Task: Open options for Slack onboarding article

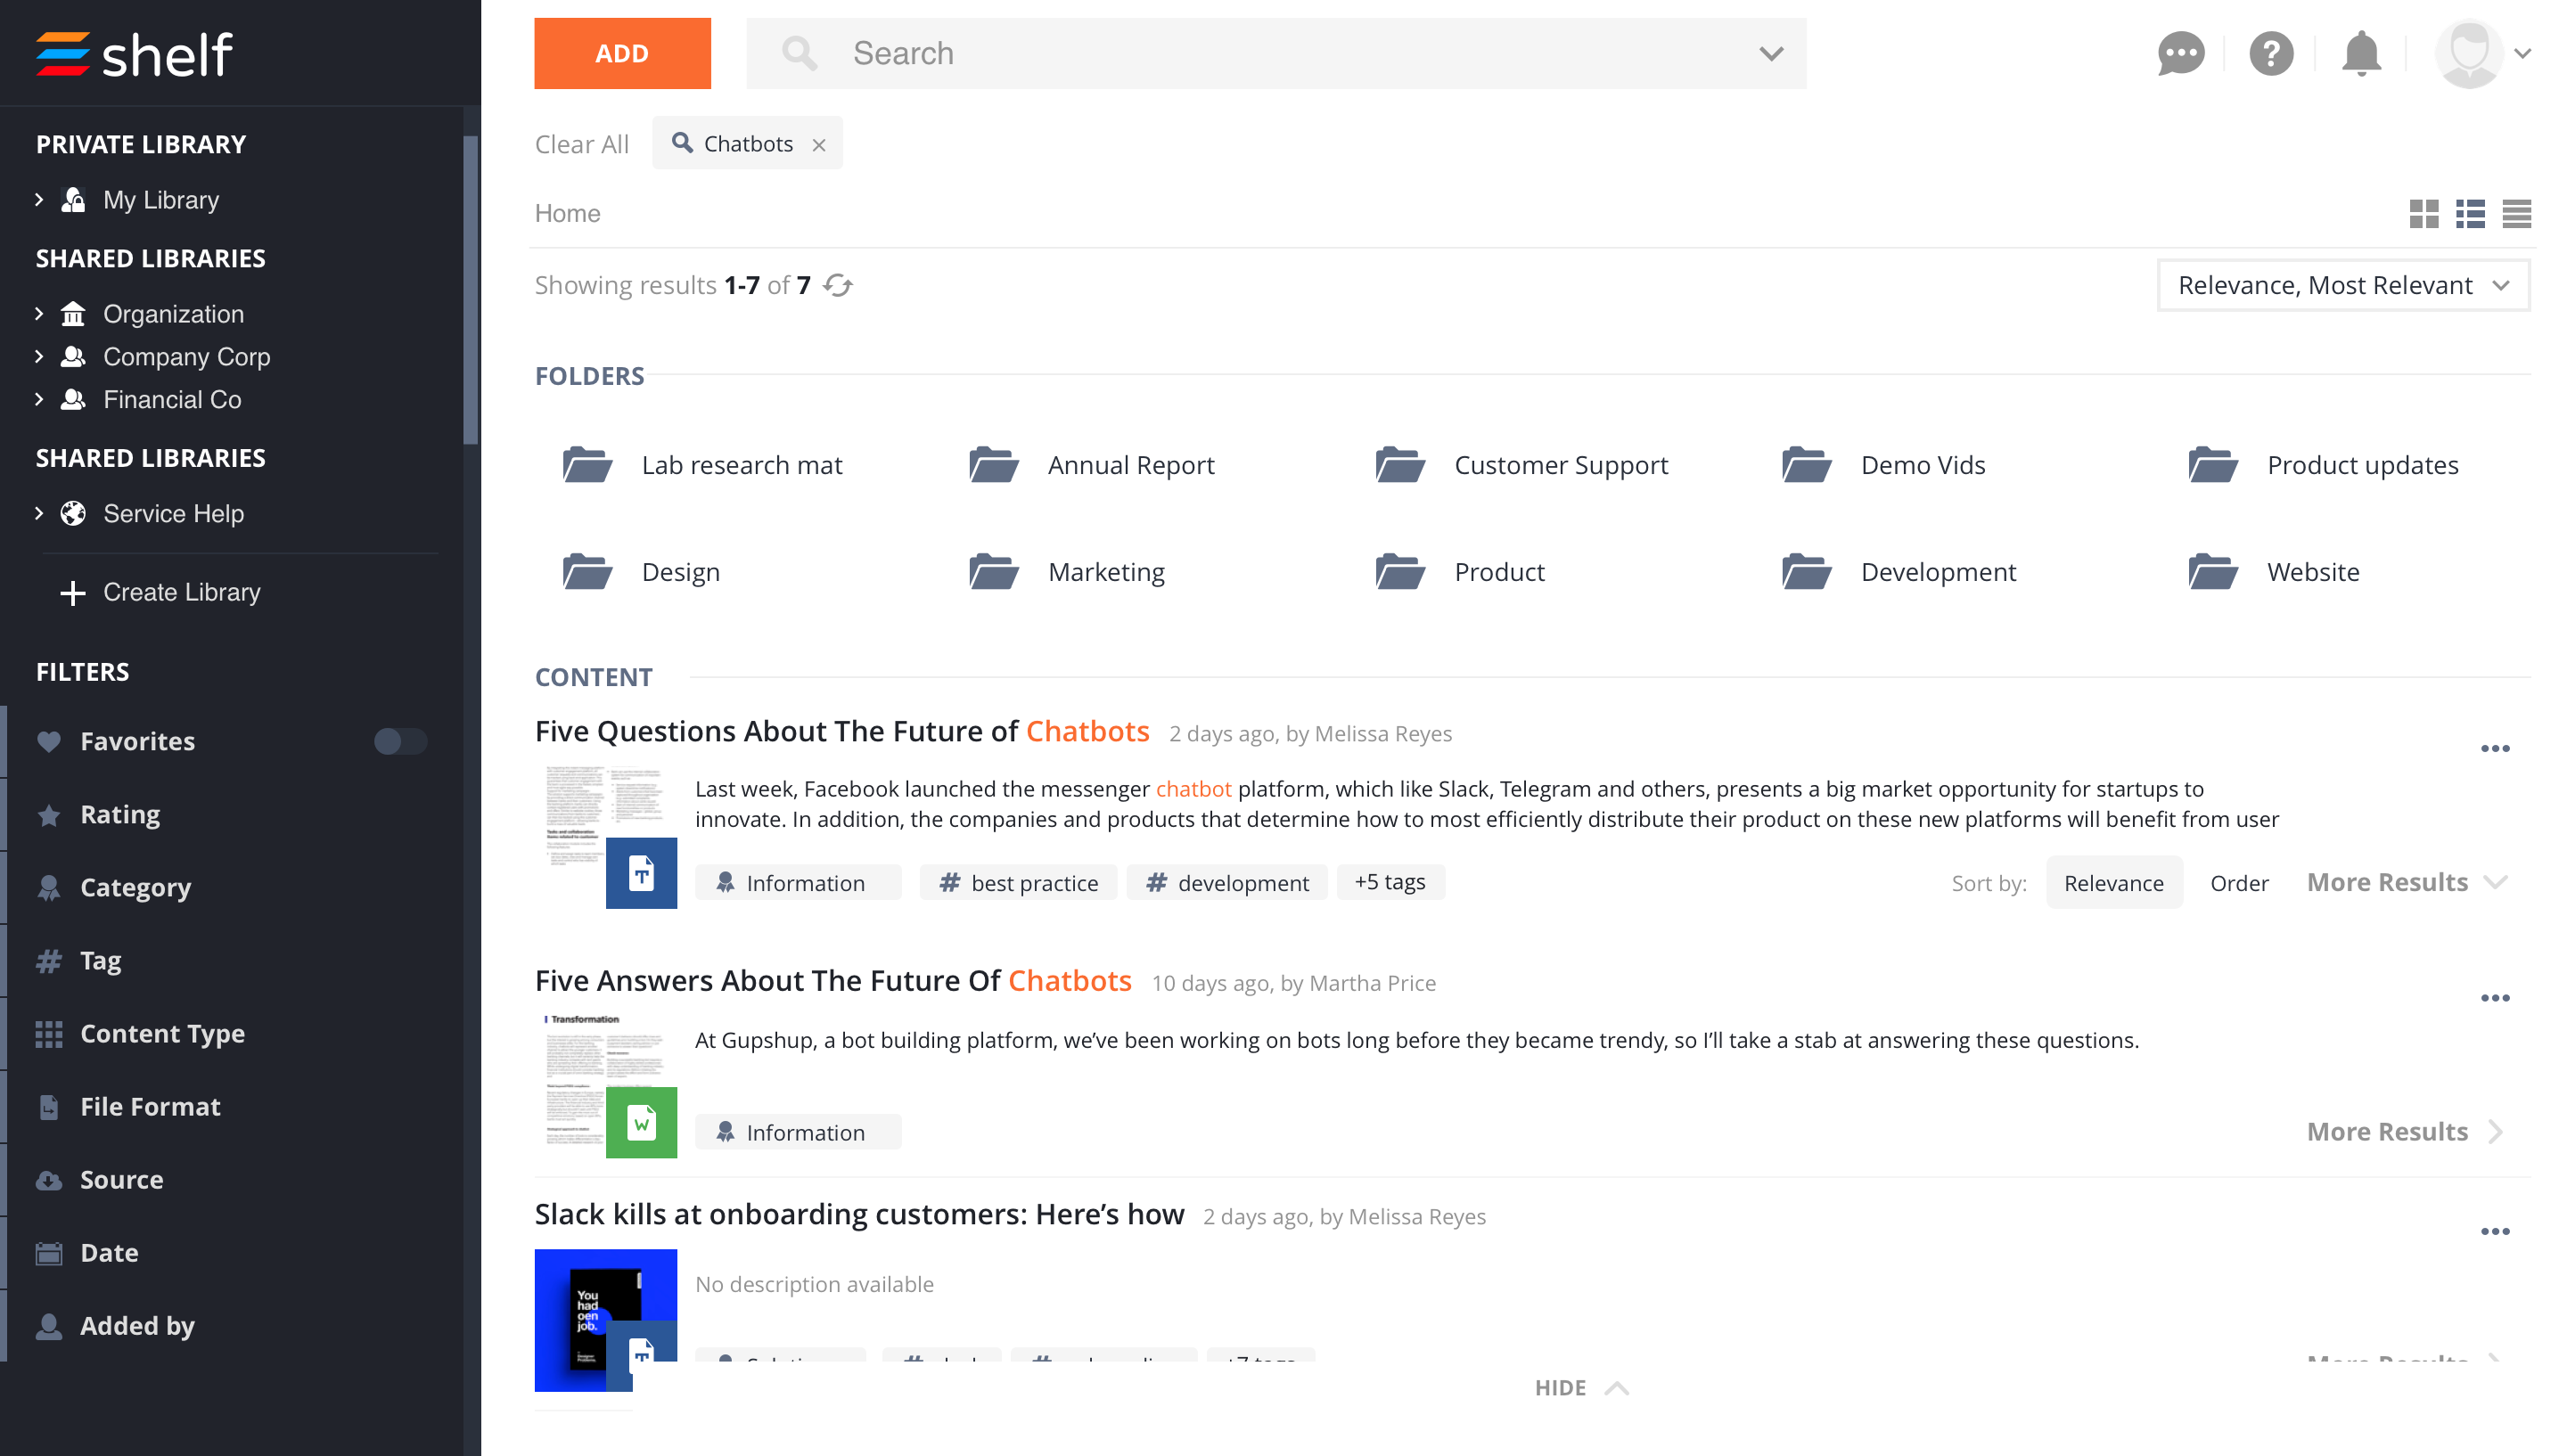Action: coord(2495,1232)
